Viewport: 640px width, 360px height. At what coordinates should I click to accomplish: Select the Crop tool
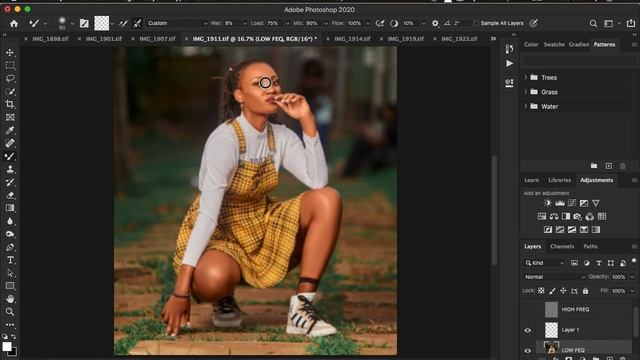pos(10,104)
